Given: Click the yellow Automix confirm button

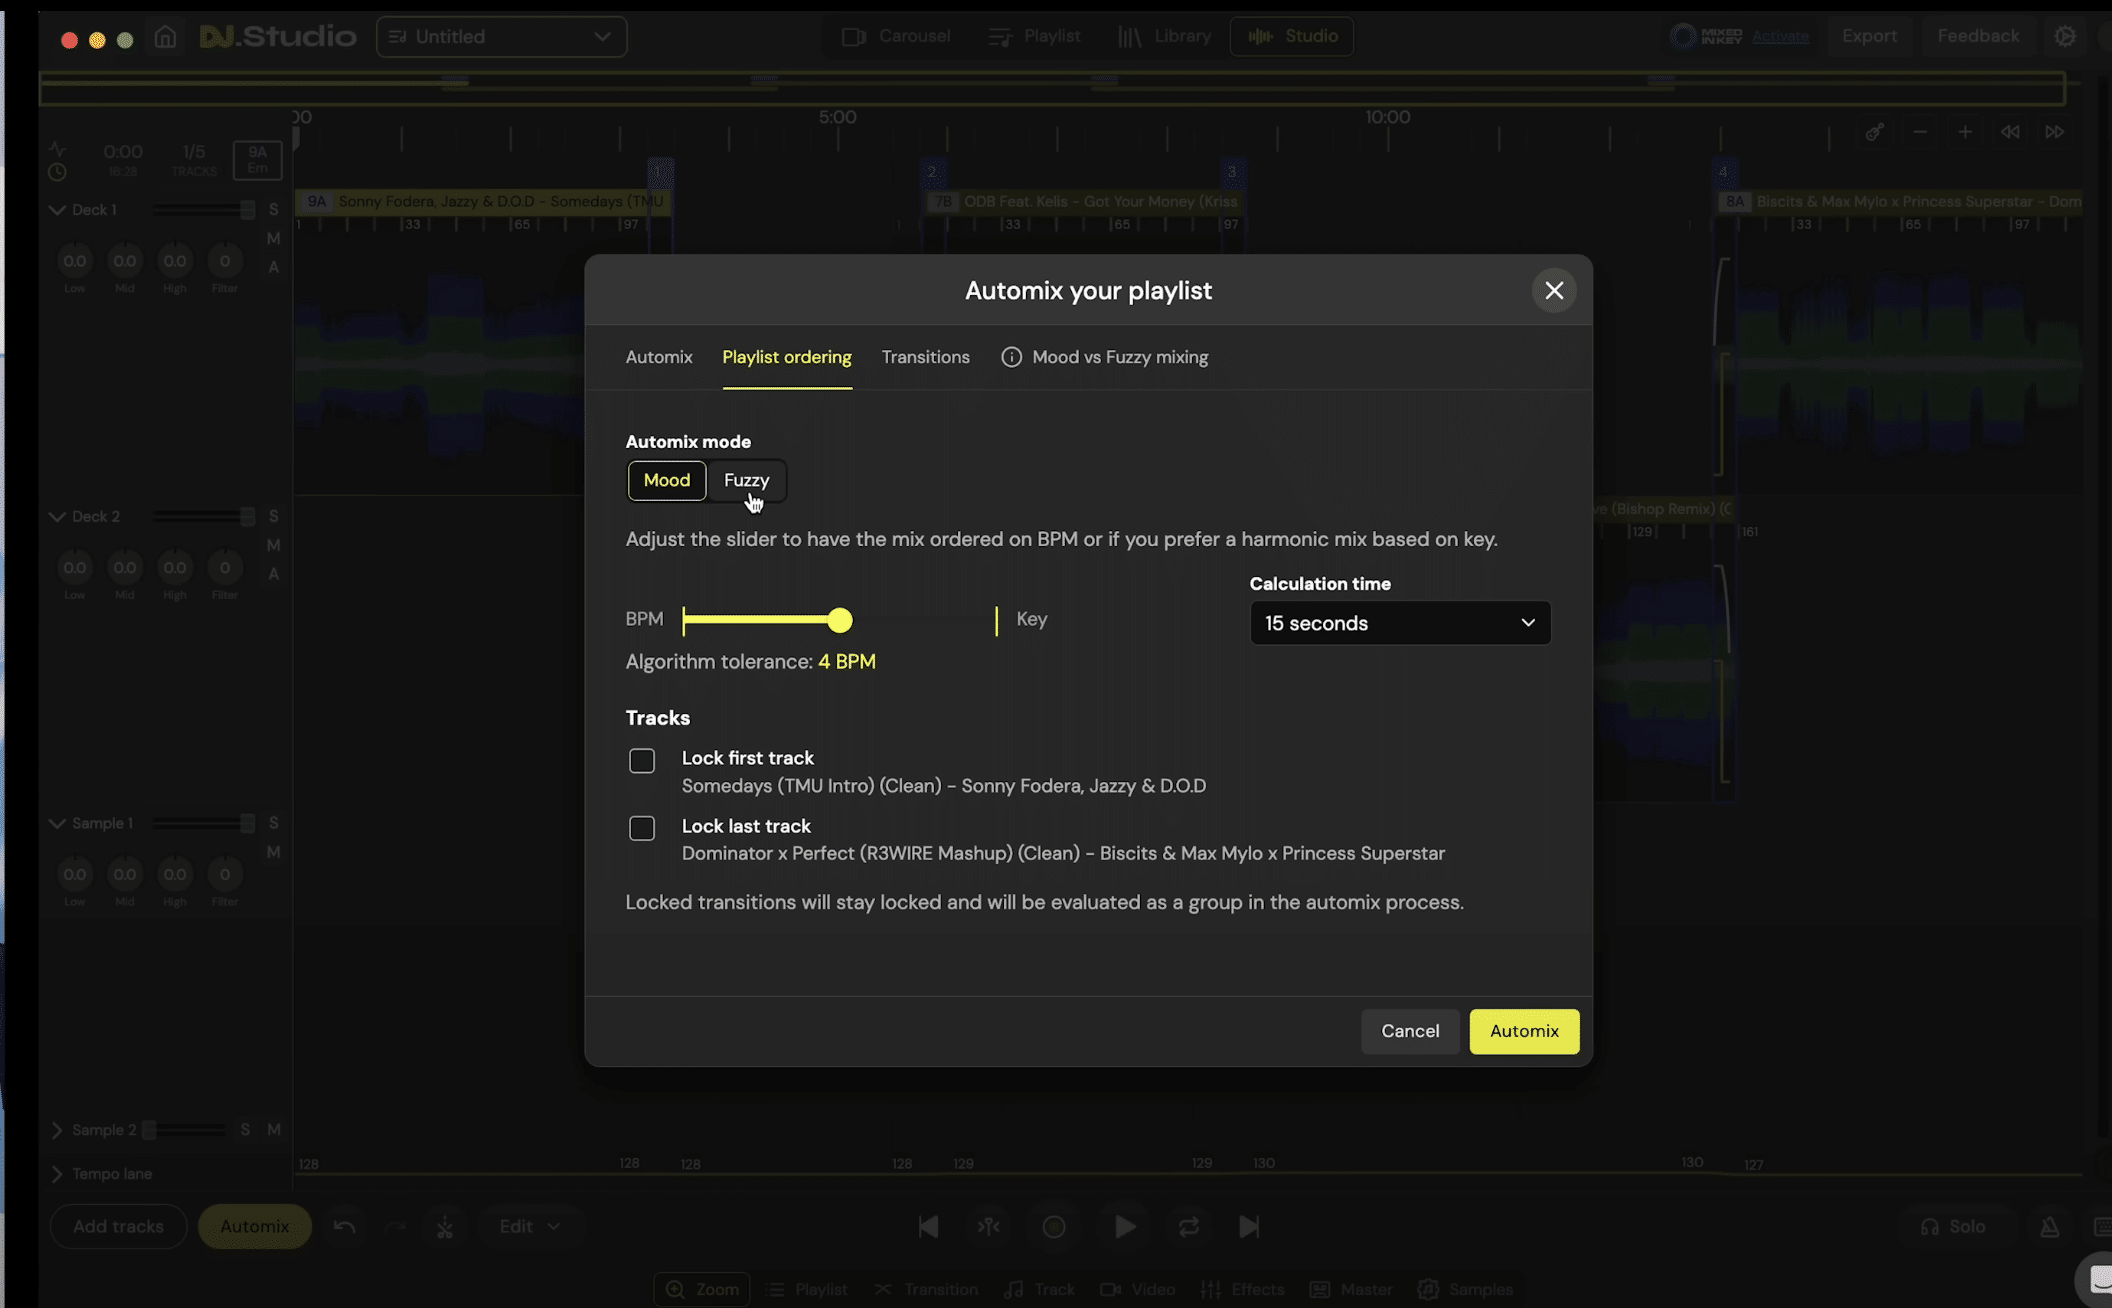Looking at the screenshot, I should click(x=1523, y=1031).
